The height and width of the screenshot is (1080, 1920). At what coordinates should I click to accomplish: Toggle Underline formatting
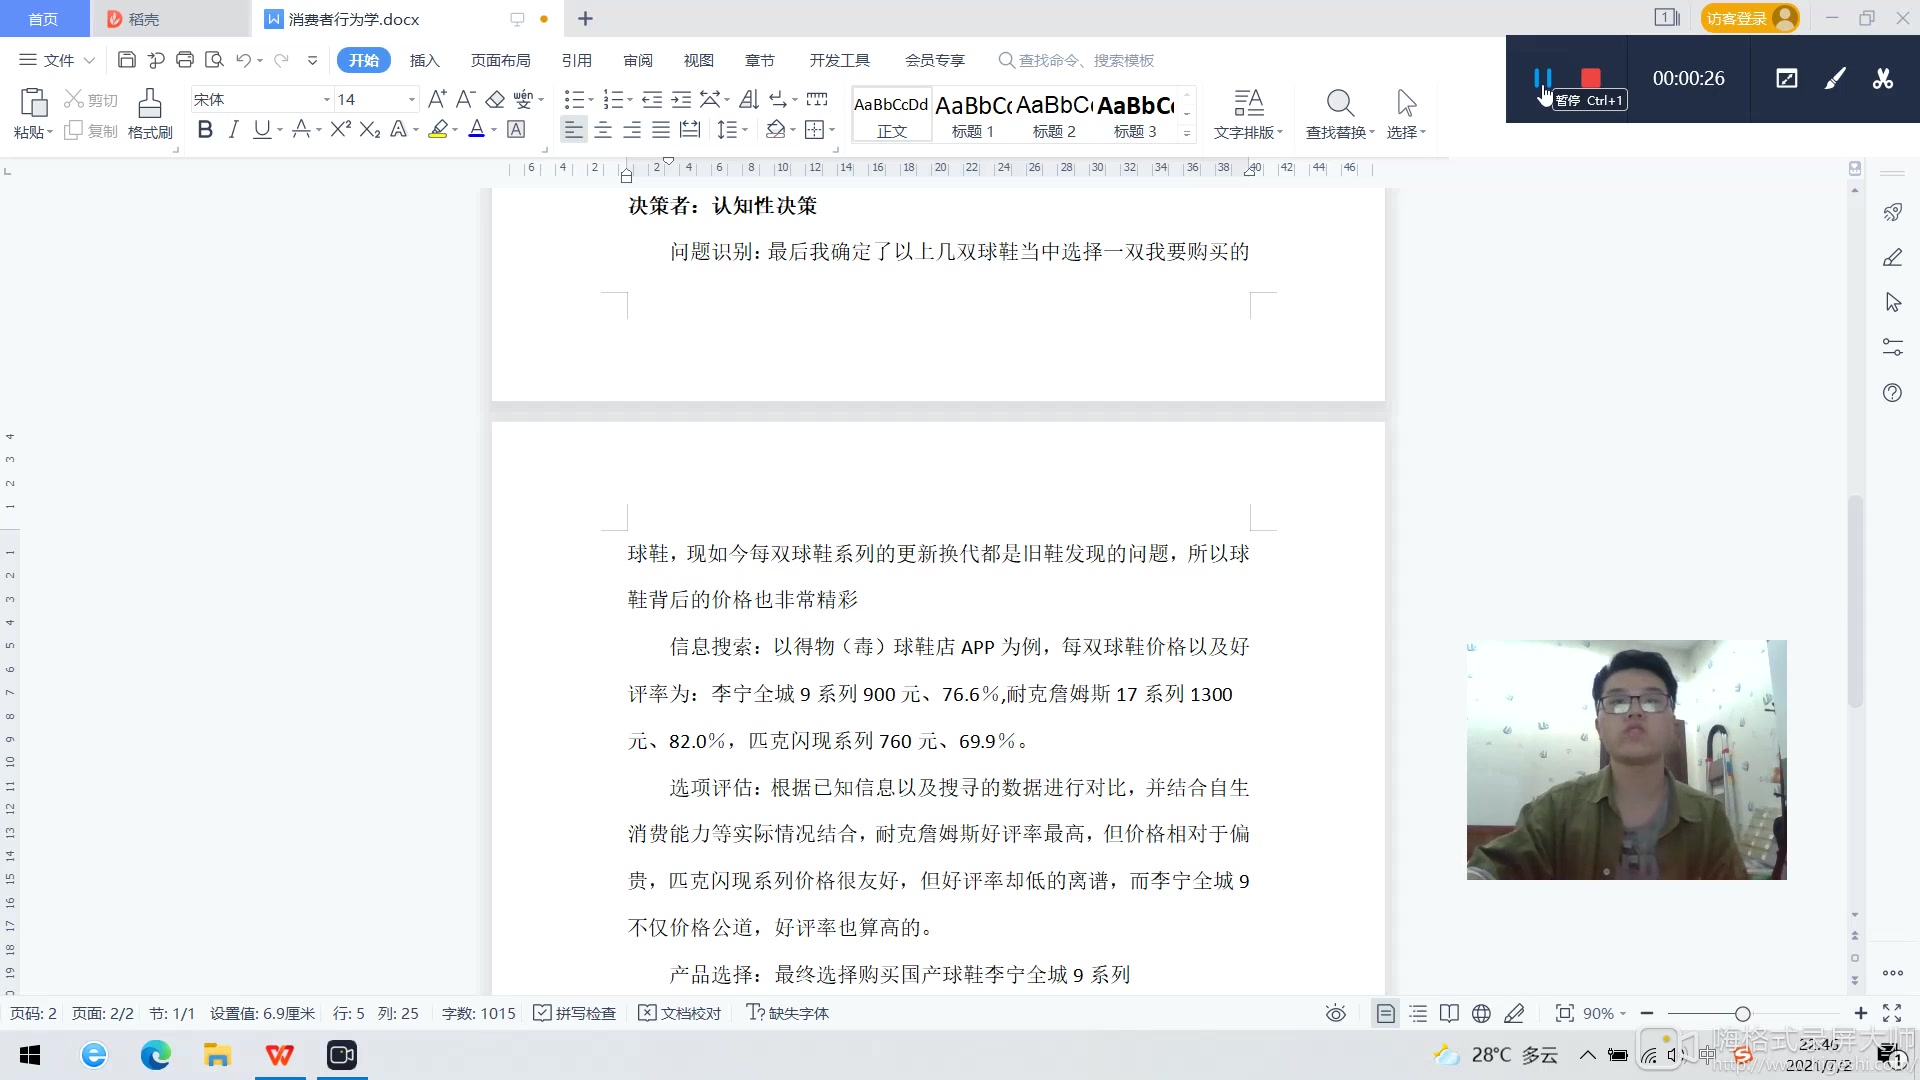[x=261, y=129]
